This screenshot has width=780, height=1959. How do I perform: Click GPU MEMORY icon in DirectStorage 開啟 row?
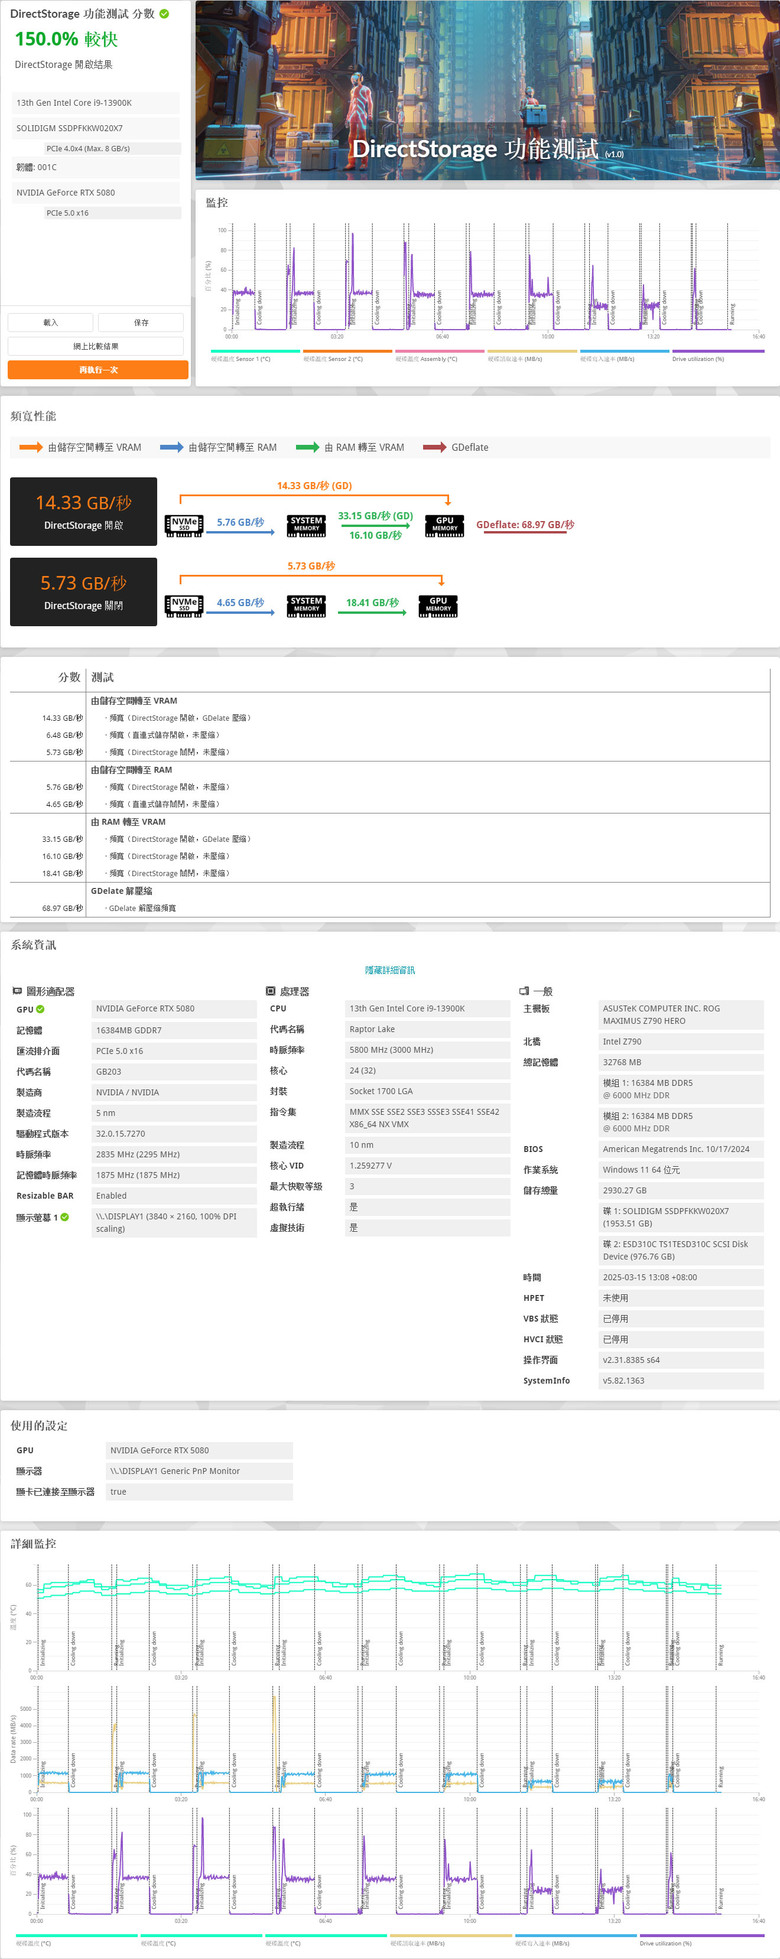point(444,525)
